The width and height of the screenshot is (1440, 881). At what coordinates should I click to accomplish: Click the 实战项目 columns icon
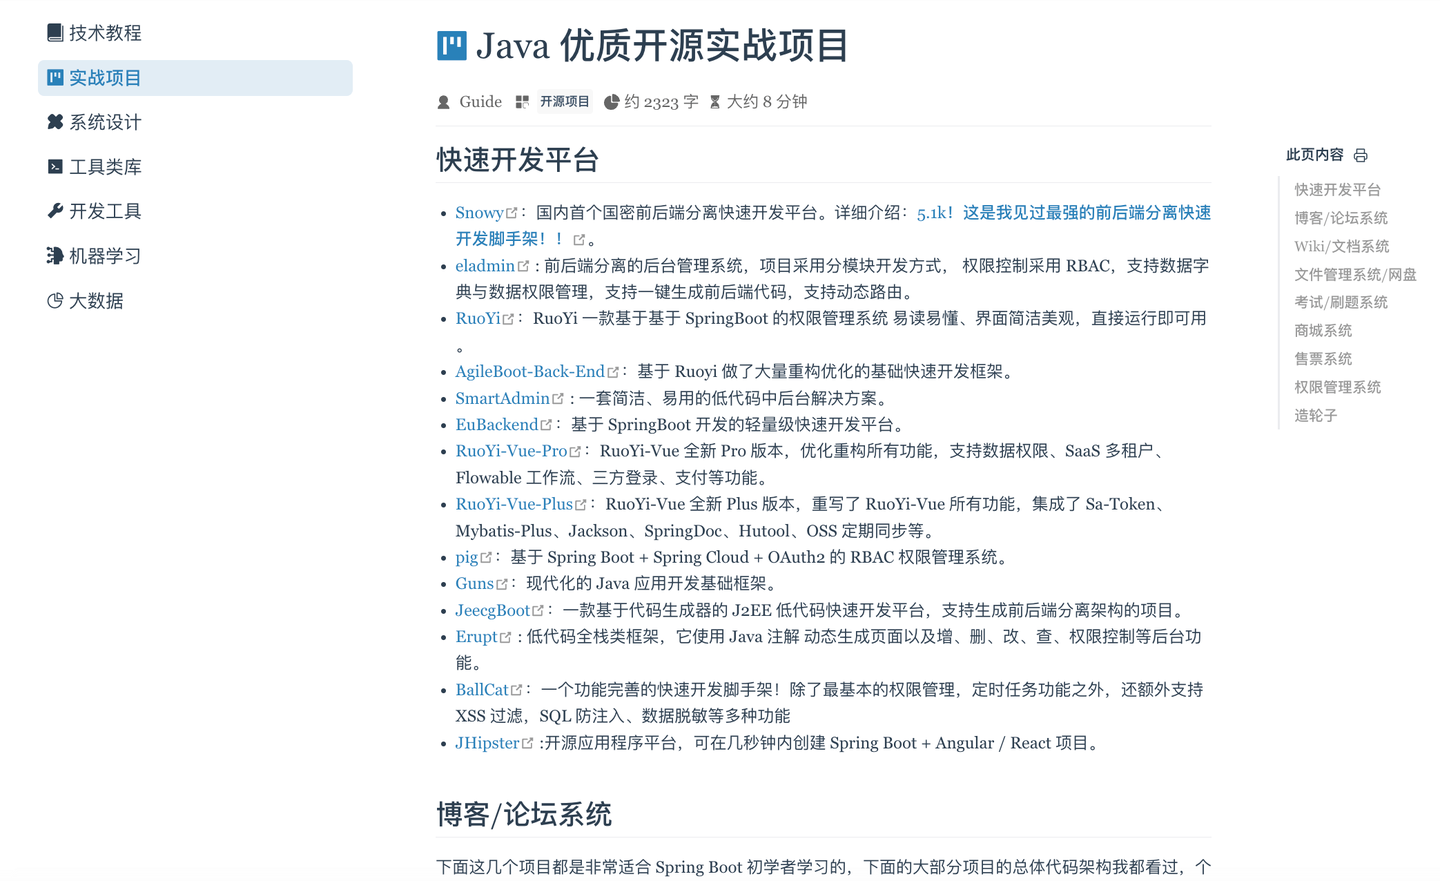click(55, 77)
